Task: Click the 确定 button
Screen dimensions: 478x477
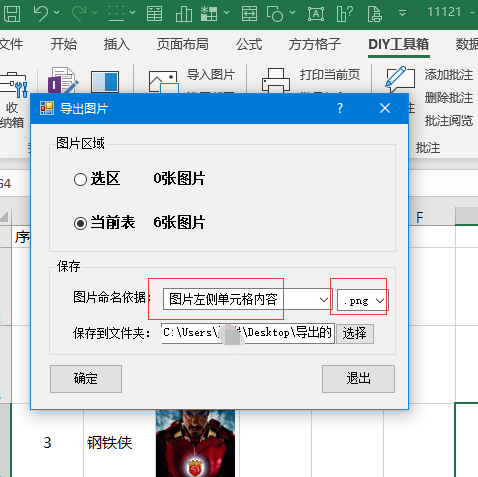Action: [86, 379]
